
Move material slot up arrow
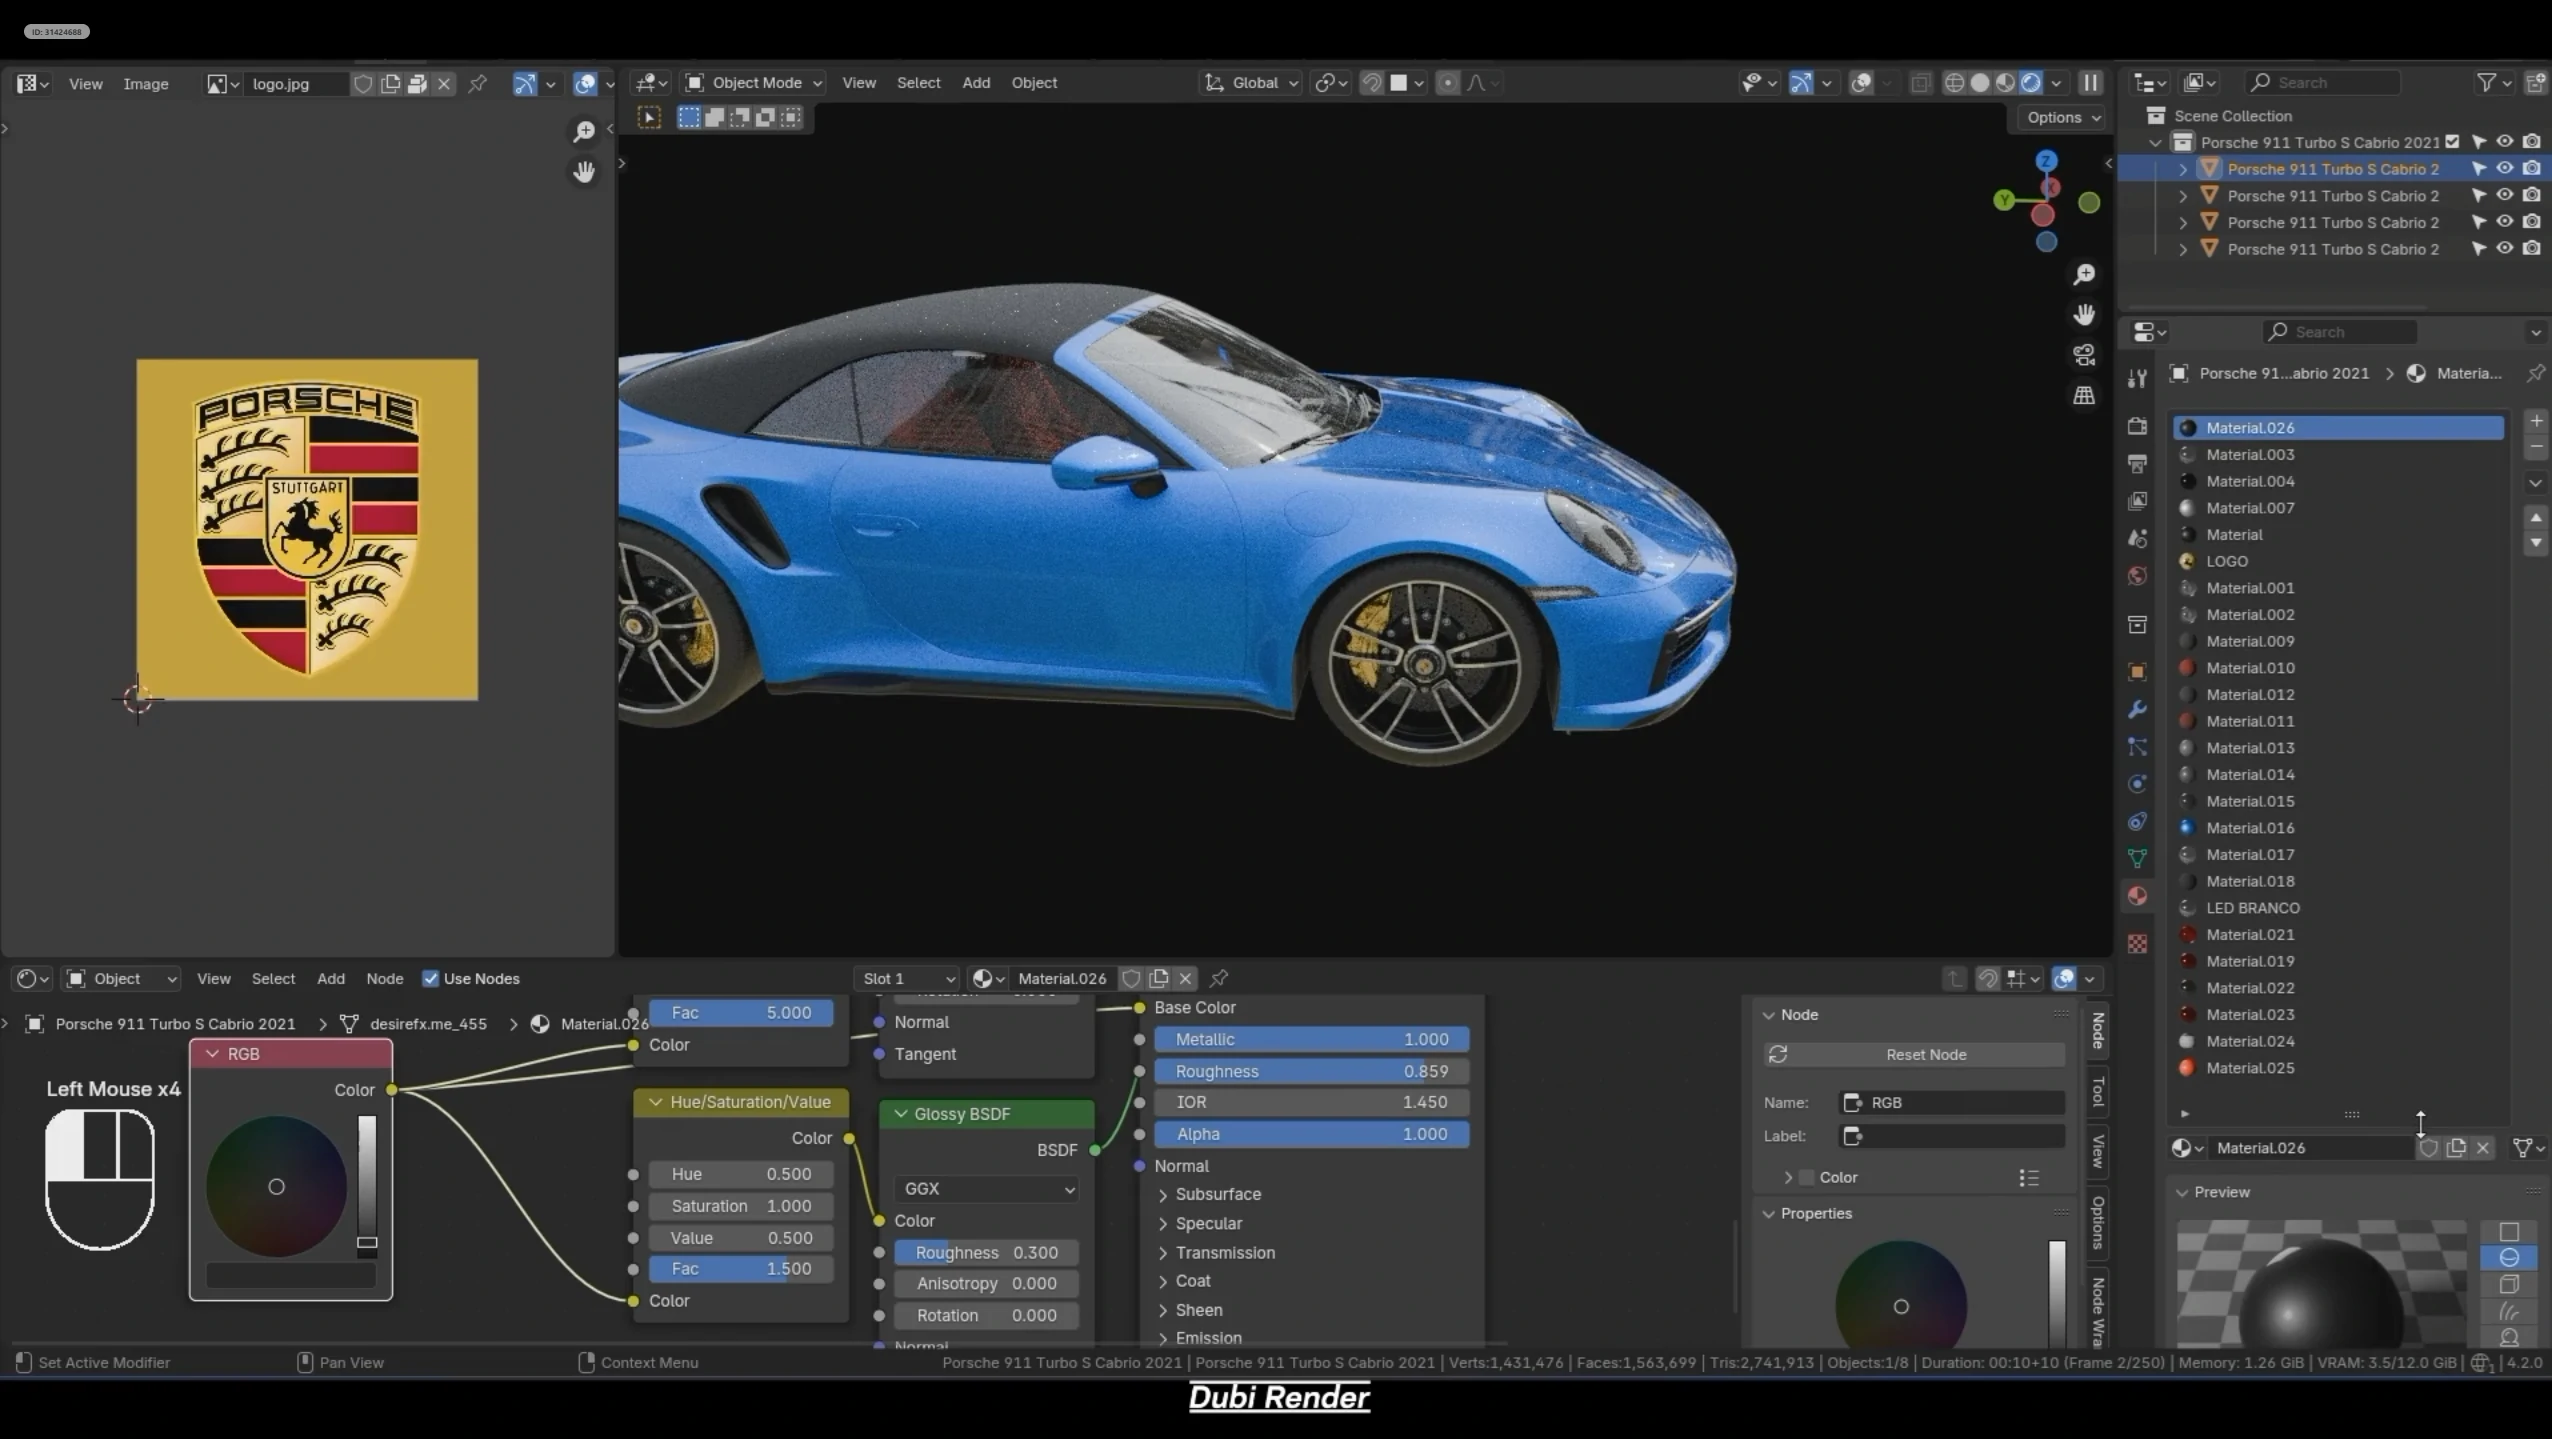tap(2536, 518)
